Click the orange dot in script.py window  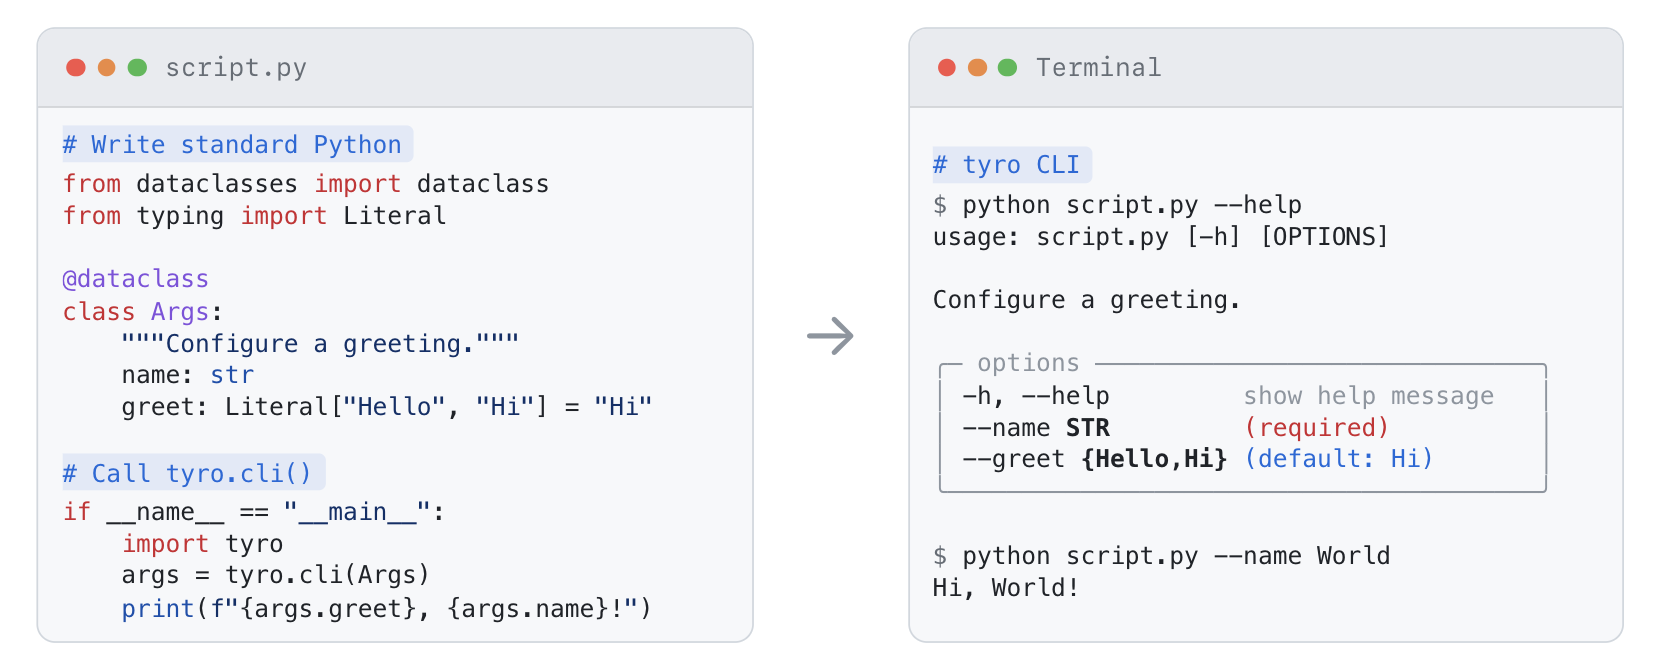pos(106,67)
